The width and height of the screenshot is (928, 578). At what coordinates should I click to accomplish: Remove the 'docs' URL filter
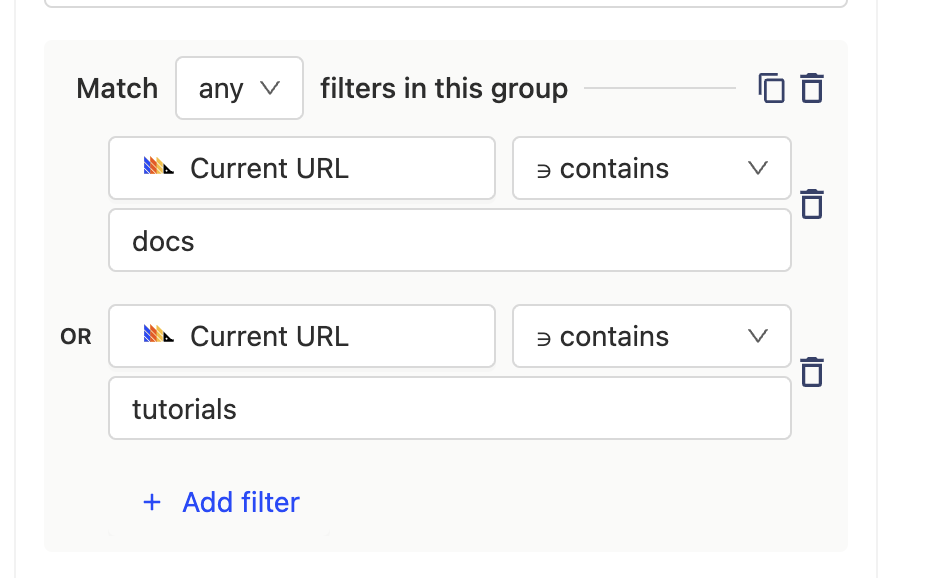pyautogui.click(x=812, y=204)
